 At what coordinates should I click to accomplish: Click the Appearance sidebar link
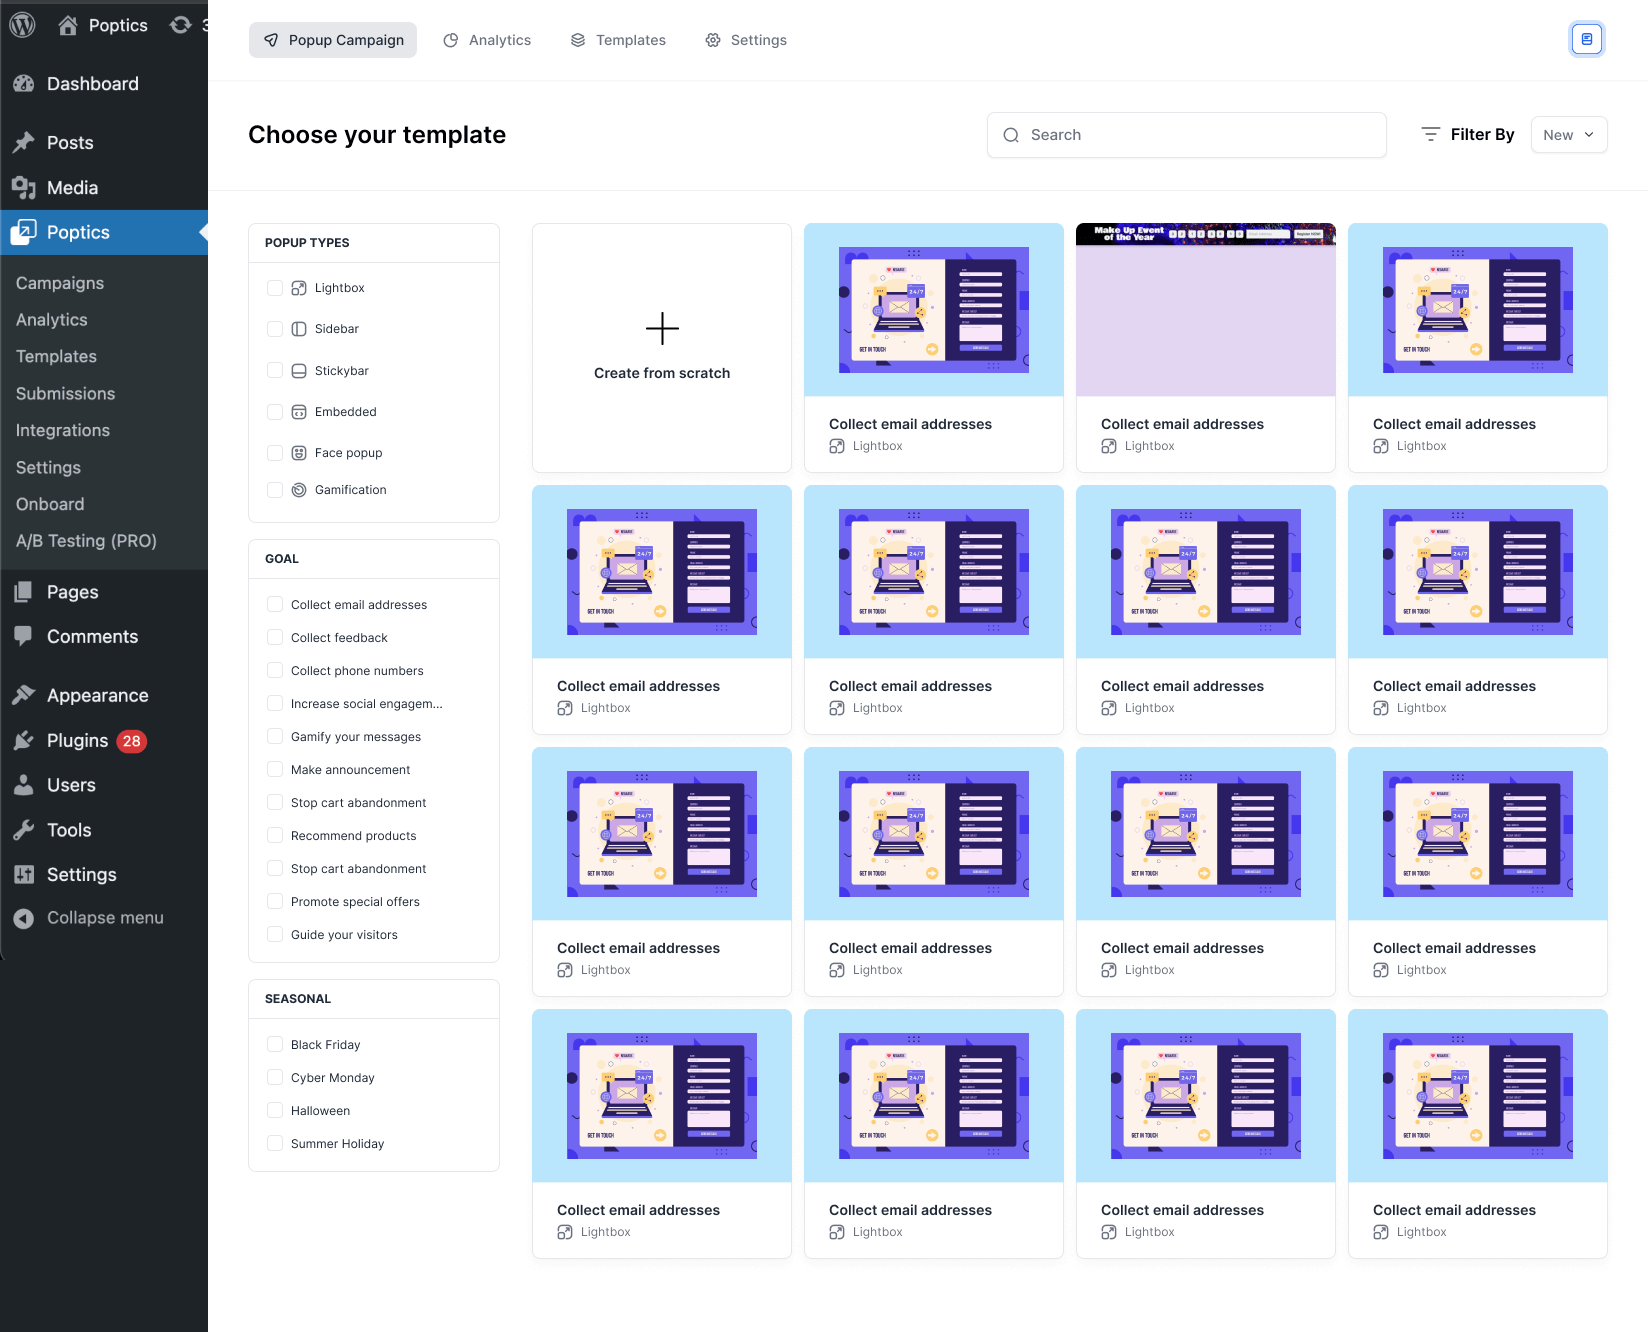click(97, 696)
